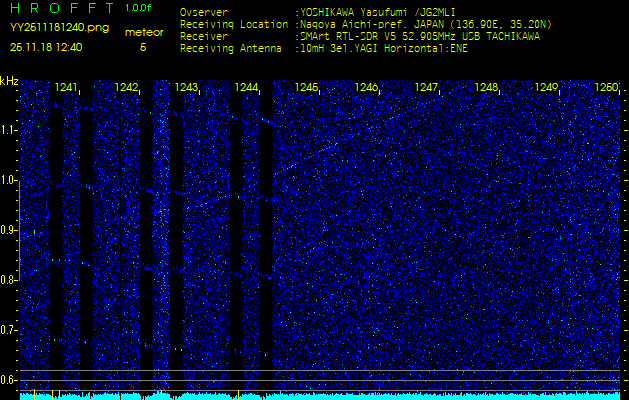Click the 26.11.18 12:40 timestamp
The width and height of the screenshot is (629, 400).
click(x=47, y=47)
